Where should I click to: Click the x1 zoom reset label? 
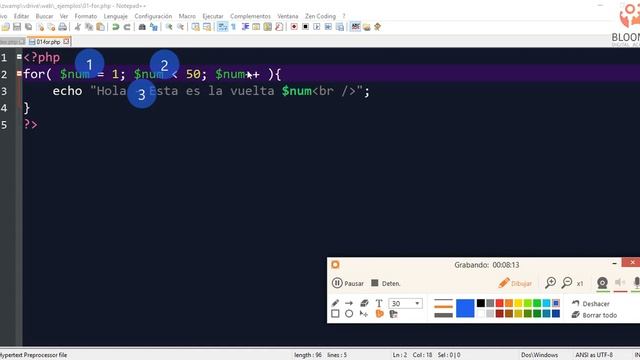580,283
